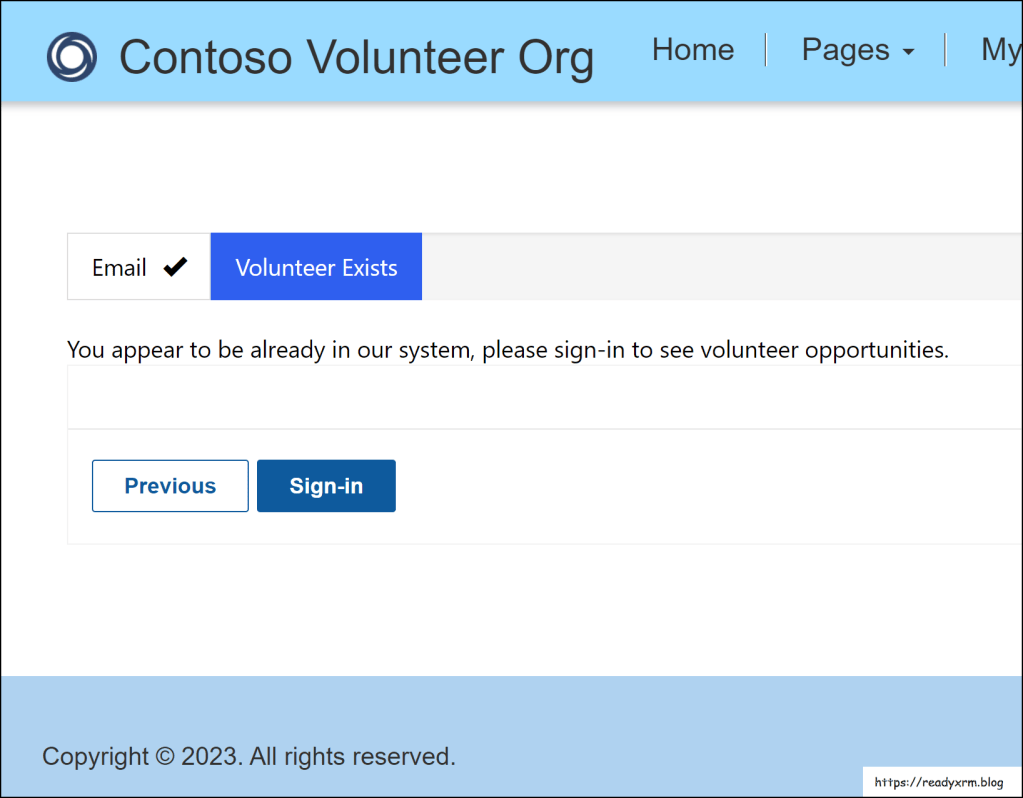The height and width of the screenshot is (798, 1023).
Task: Click the already in our system message
Action: click(507, 350)
